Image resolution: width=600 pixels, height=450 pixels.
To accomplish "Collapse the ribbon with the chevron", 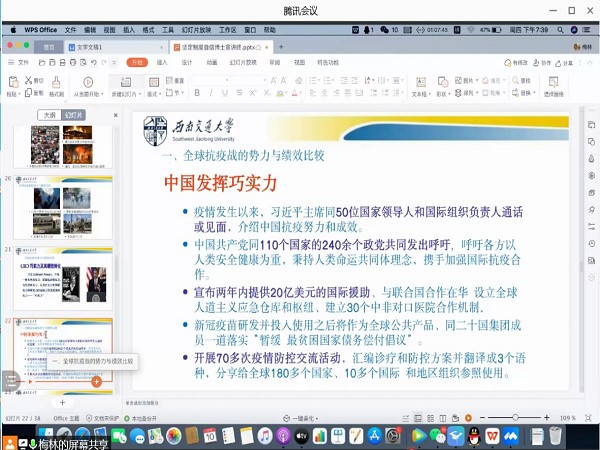I will coord(590,62).
